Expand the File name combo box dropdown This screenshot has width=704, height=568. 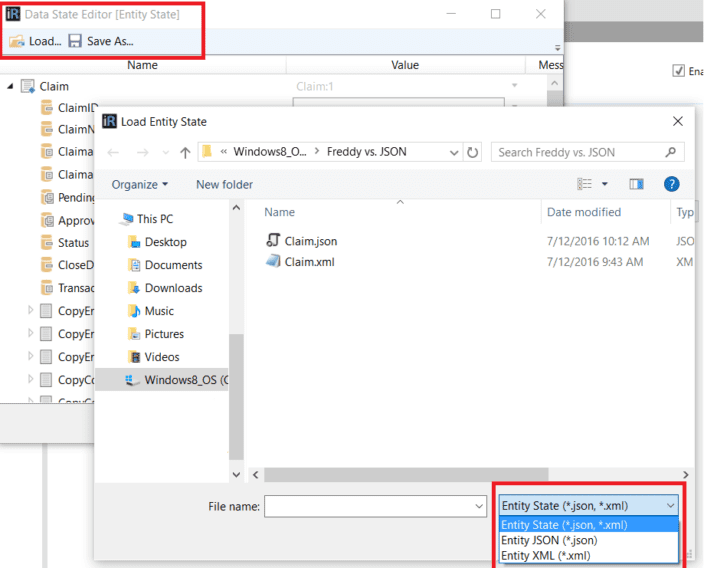(479, 507)
